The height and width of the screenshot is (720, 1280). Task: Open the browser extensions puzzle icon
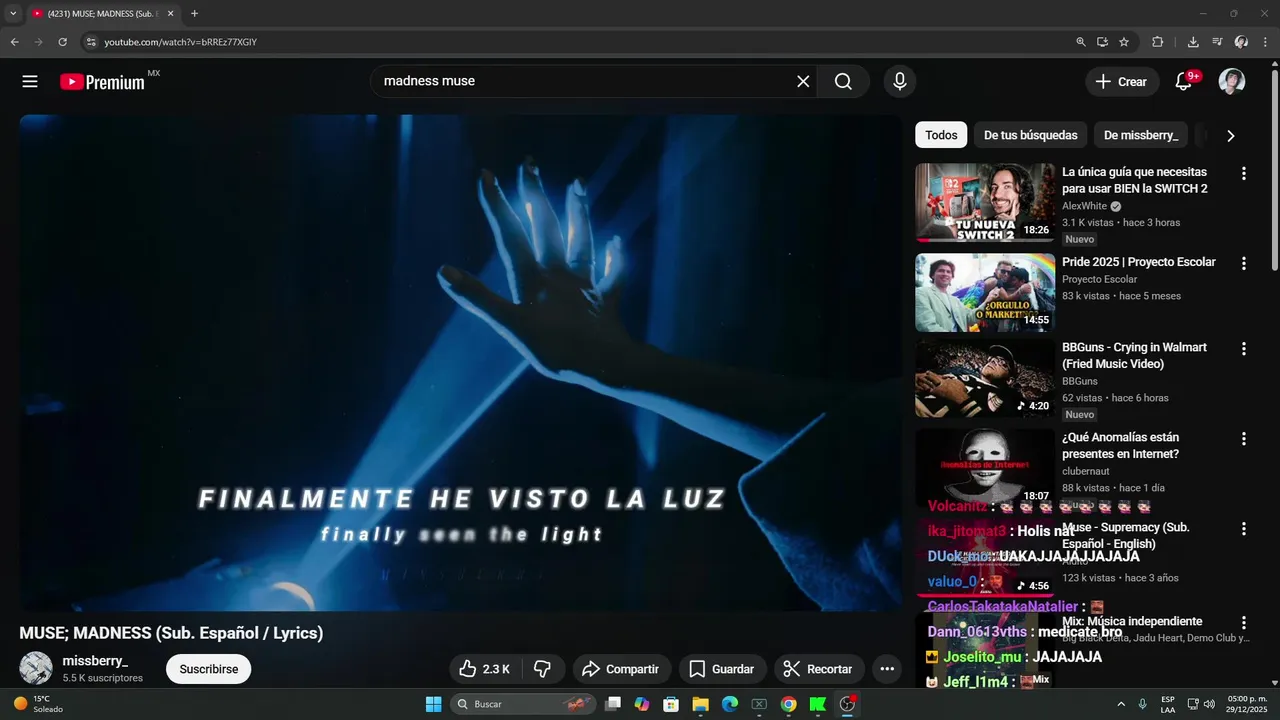1158,42
